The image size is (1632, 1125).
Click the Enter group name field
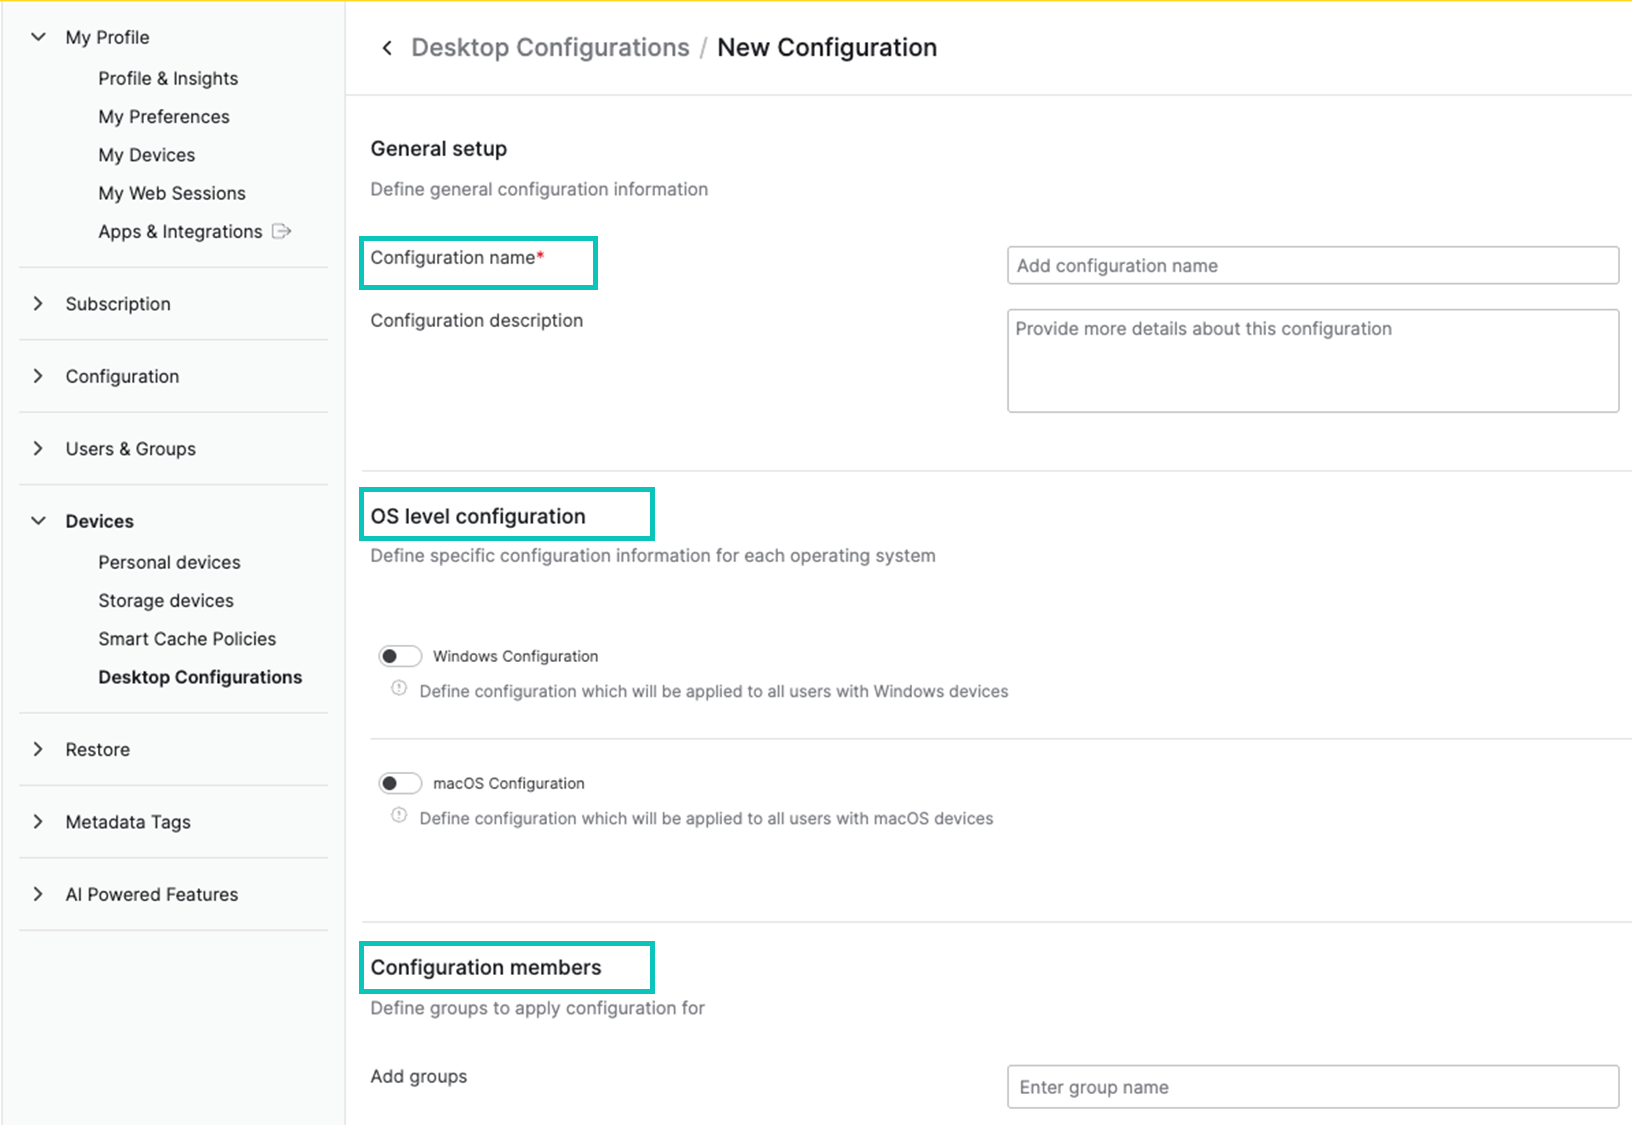coord(1312,1087)
